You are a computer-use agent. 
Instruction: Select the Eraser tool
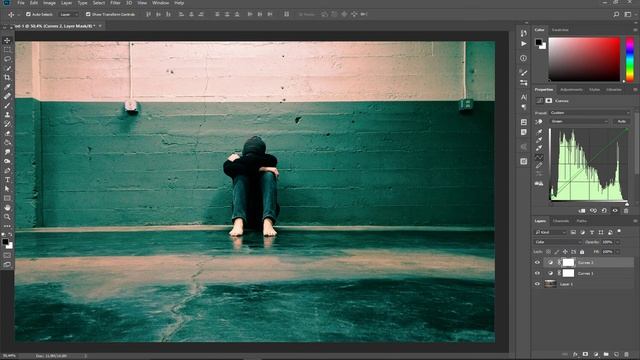point(7,133)
